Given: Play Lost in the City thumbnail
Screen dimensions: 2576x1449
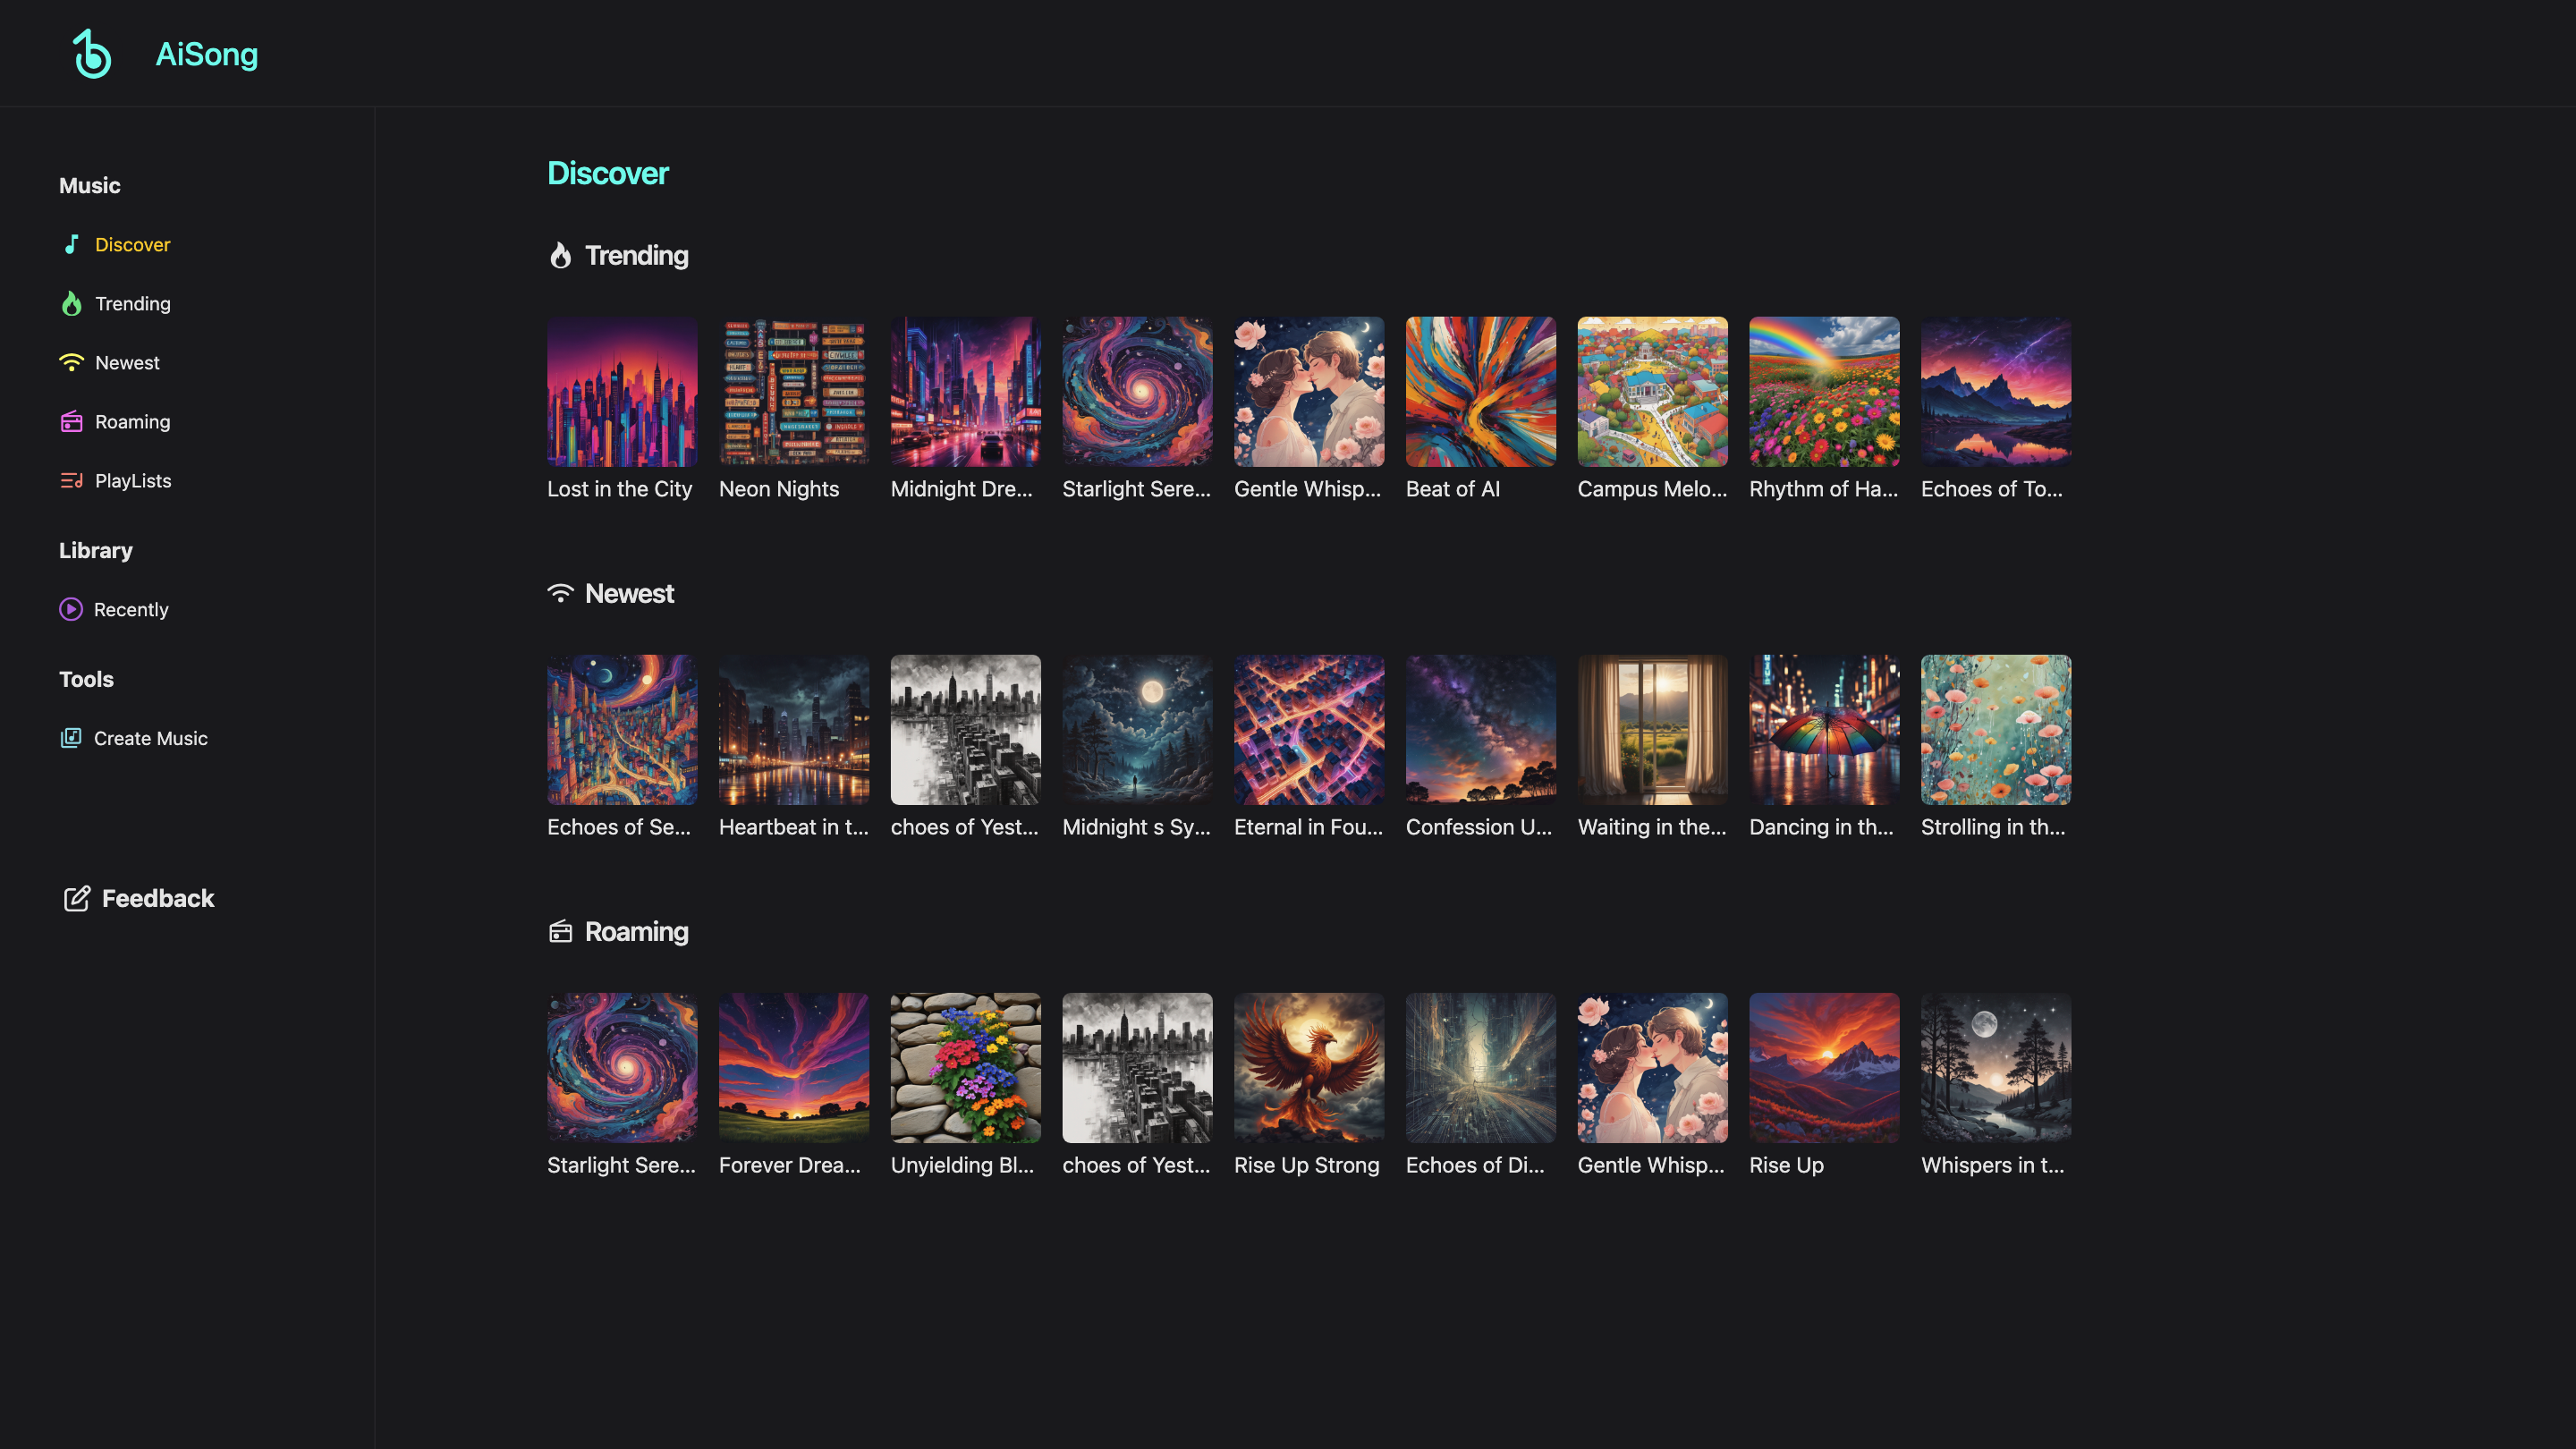Looking at the screenshot, I should coord(622,391).
